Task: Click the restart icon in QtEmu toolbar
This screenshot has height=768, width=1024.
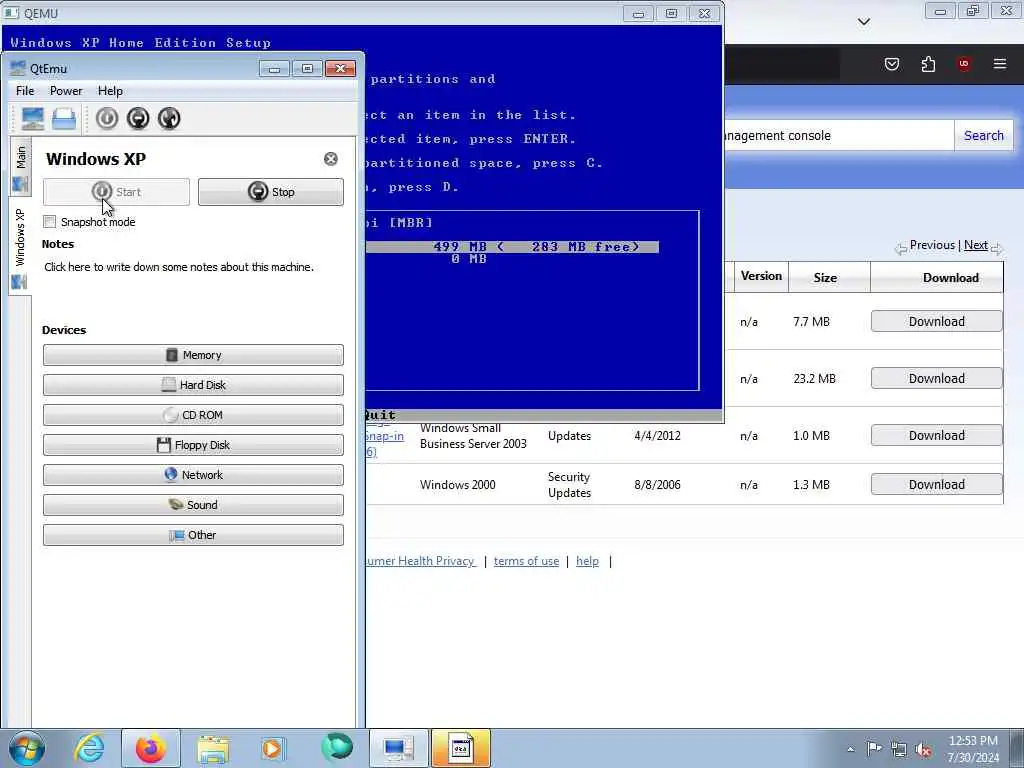Action: (x=169, y=118)
